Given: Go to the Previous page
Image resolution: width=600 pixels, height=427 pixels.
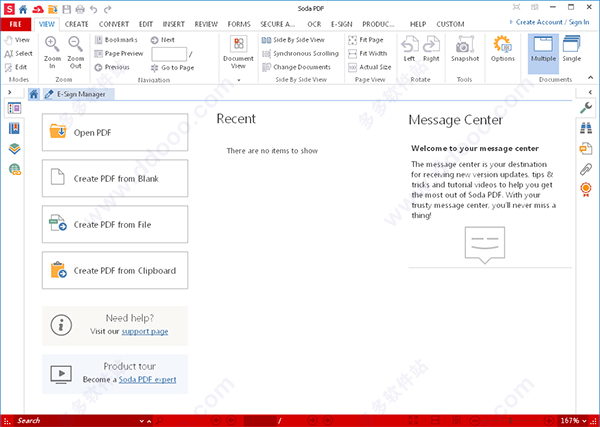Looking at the screenshot, I should [112, 67].
